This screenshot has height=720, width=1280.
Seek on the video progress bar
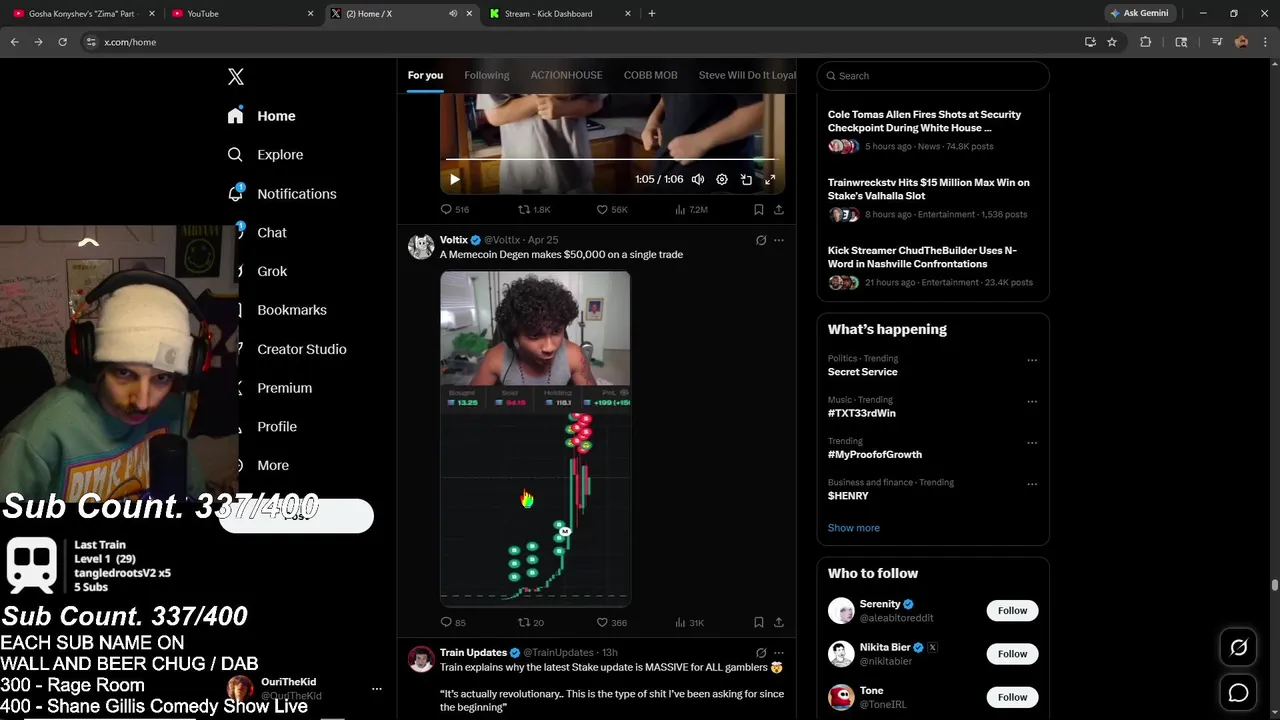(612, 159)
